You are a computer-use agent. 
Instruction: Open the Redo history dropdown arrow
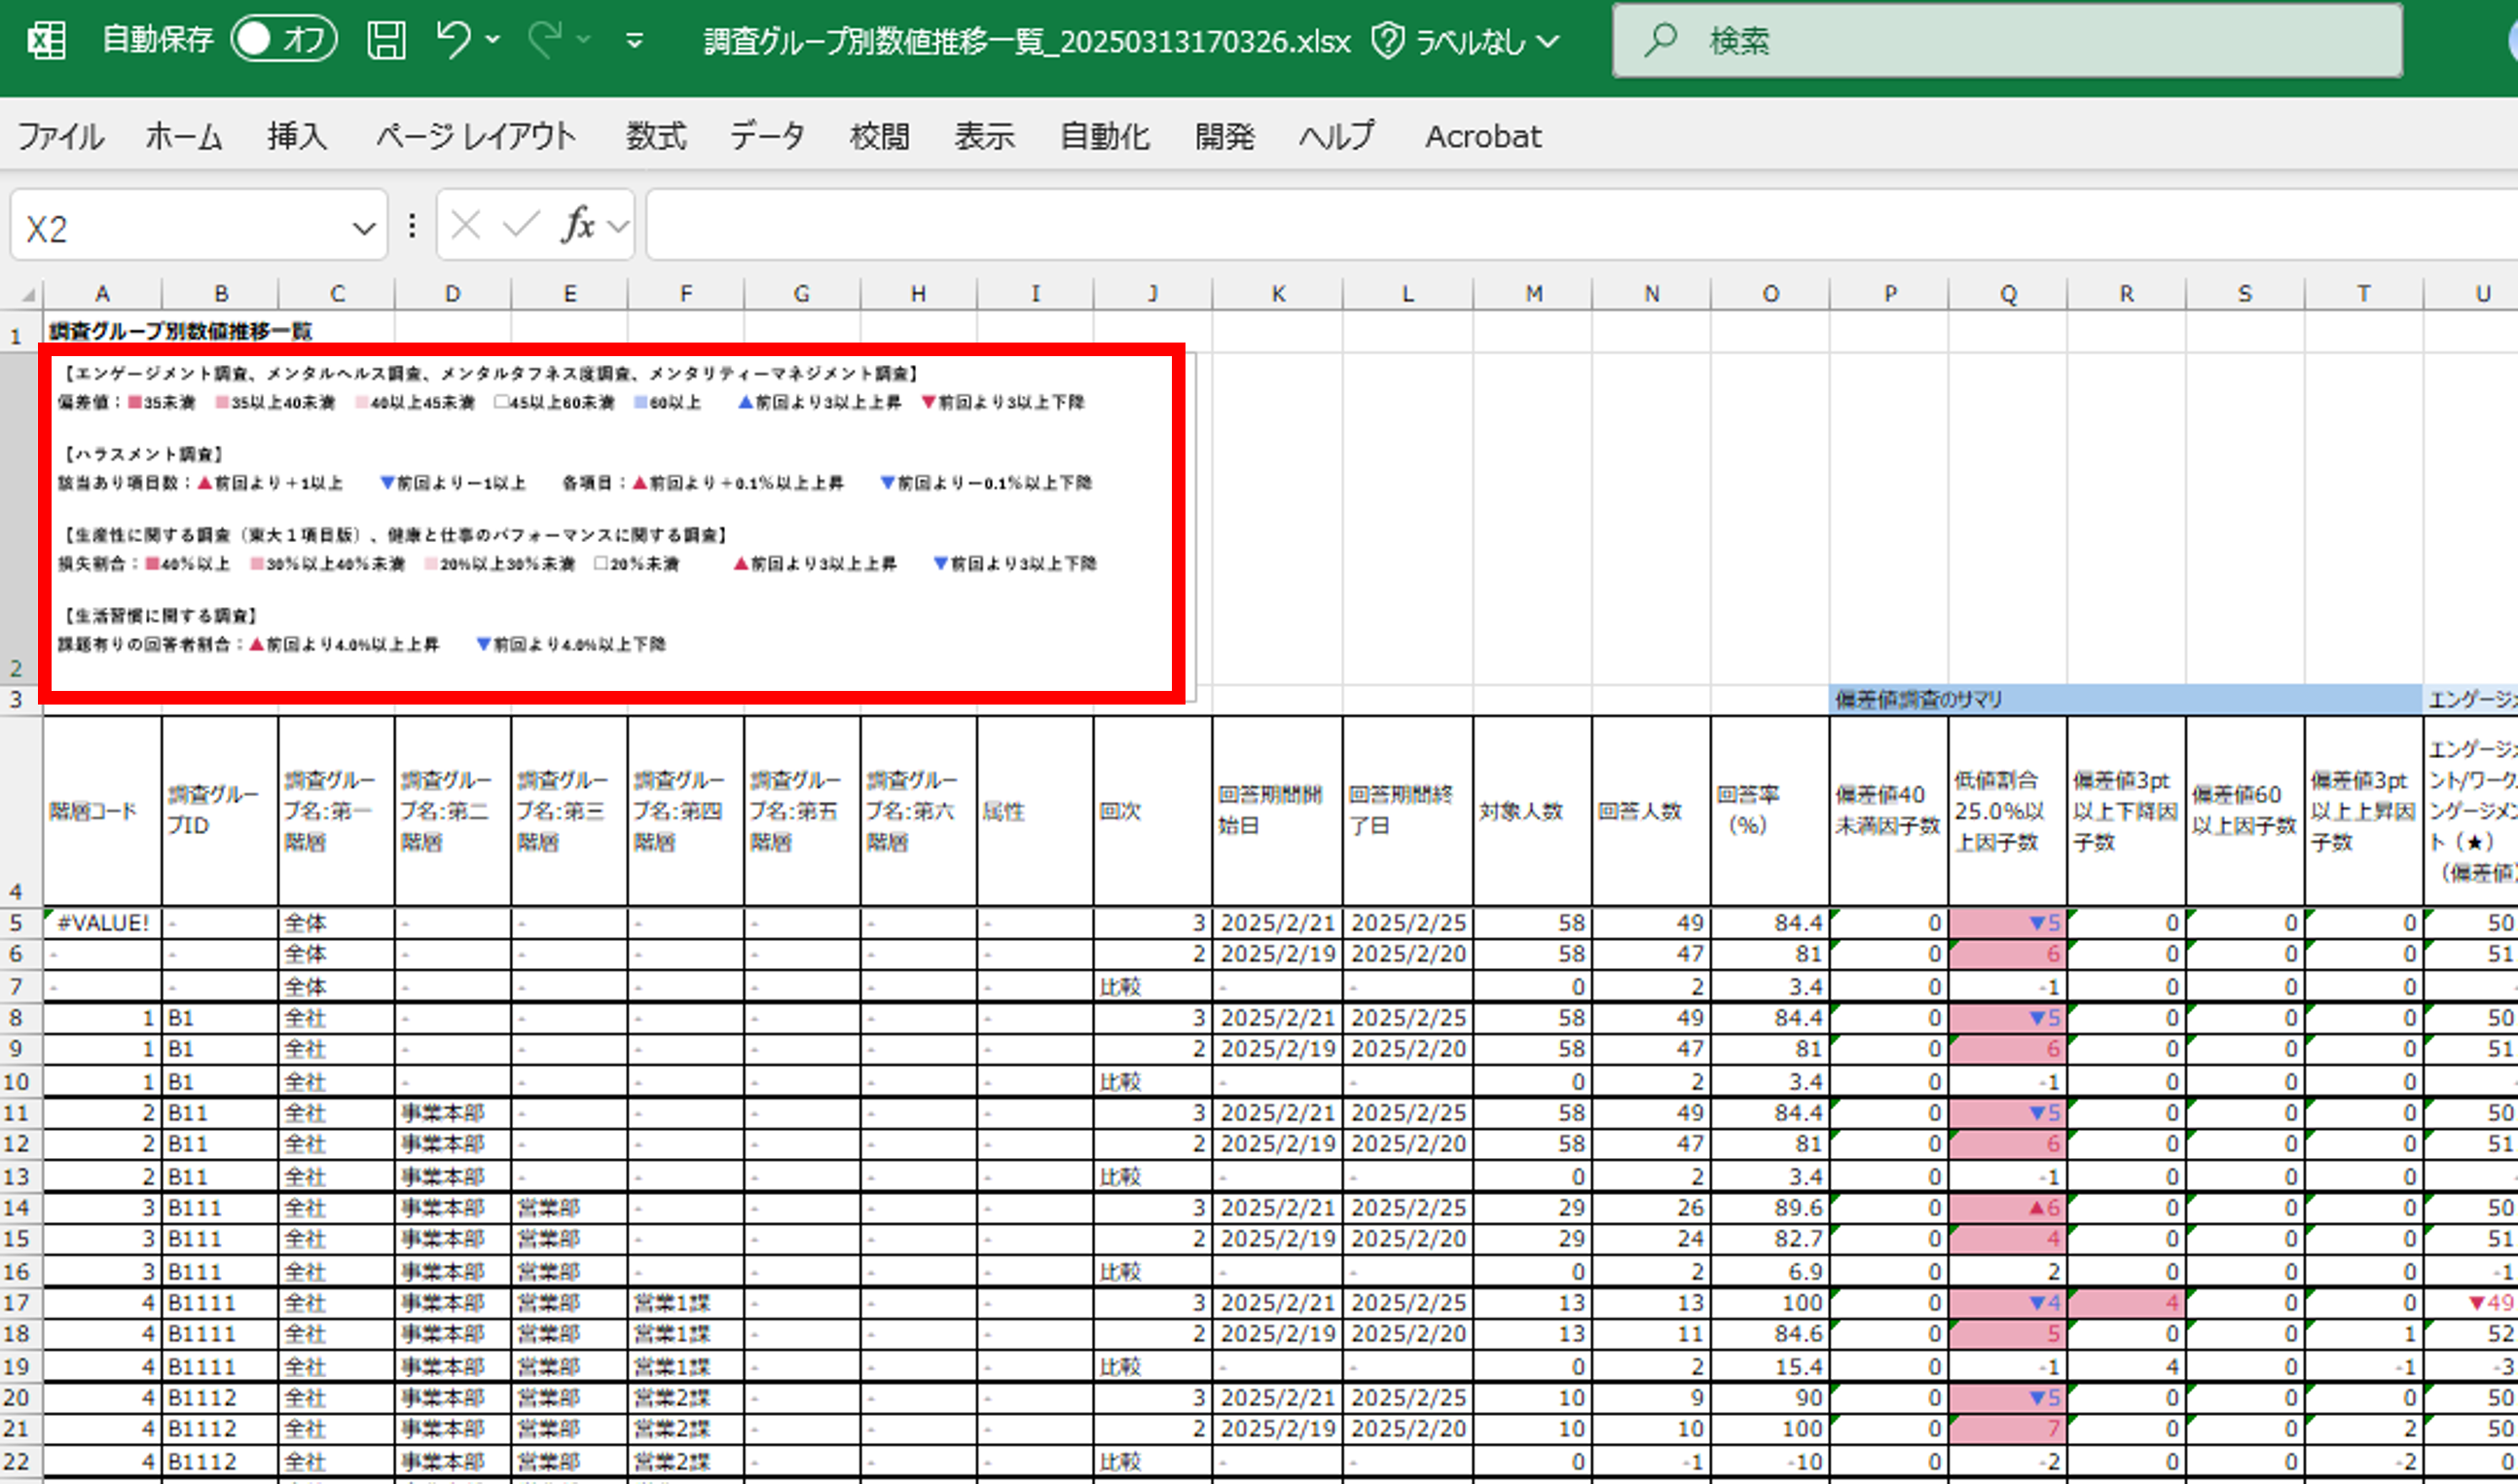click(584, 40)
